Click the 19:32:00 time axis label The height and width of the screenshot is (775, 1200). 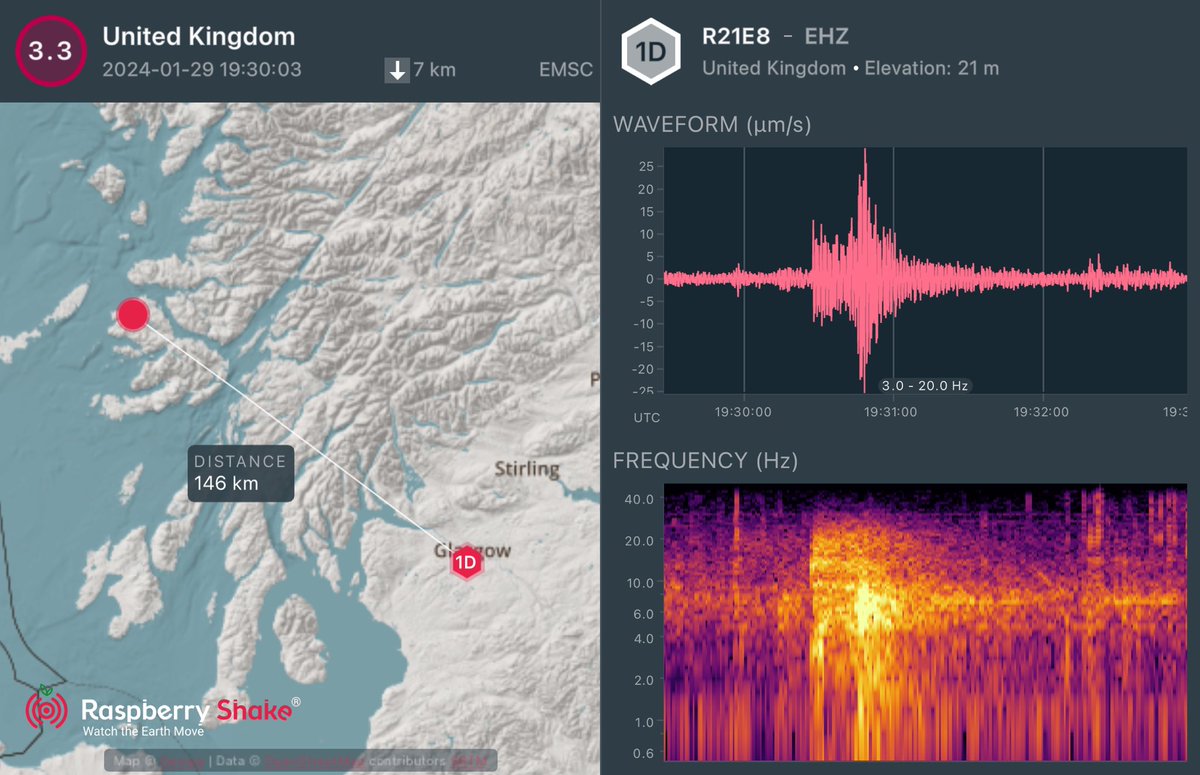1043,412
